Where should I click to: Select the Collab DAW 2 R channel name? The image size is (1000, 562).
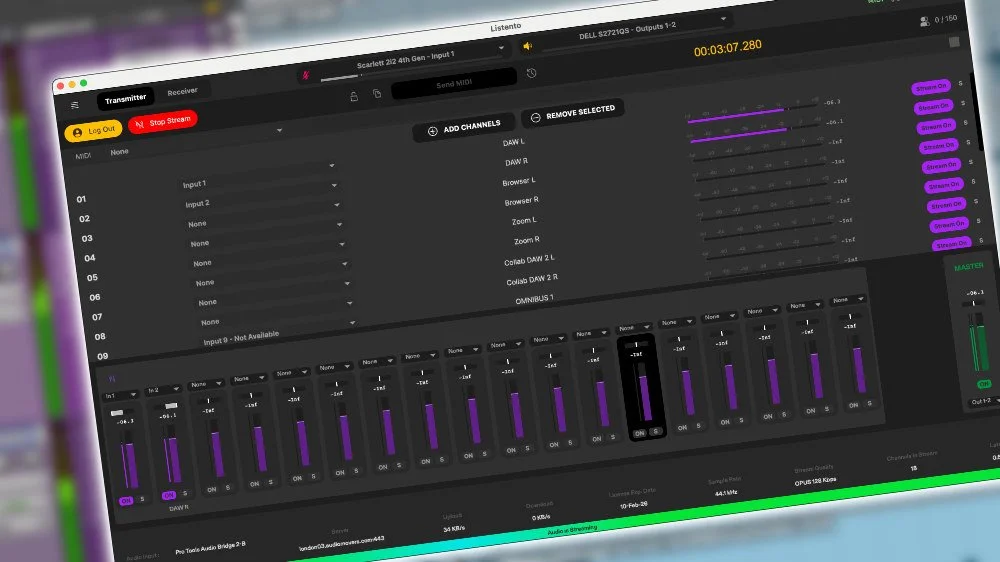pyautogui.click(x=532, y=279)
